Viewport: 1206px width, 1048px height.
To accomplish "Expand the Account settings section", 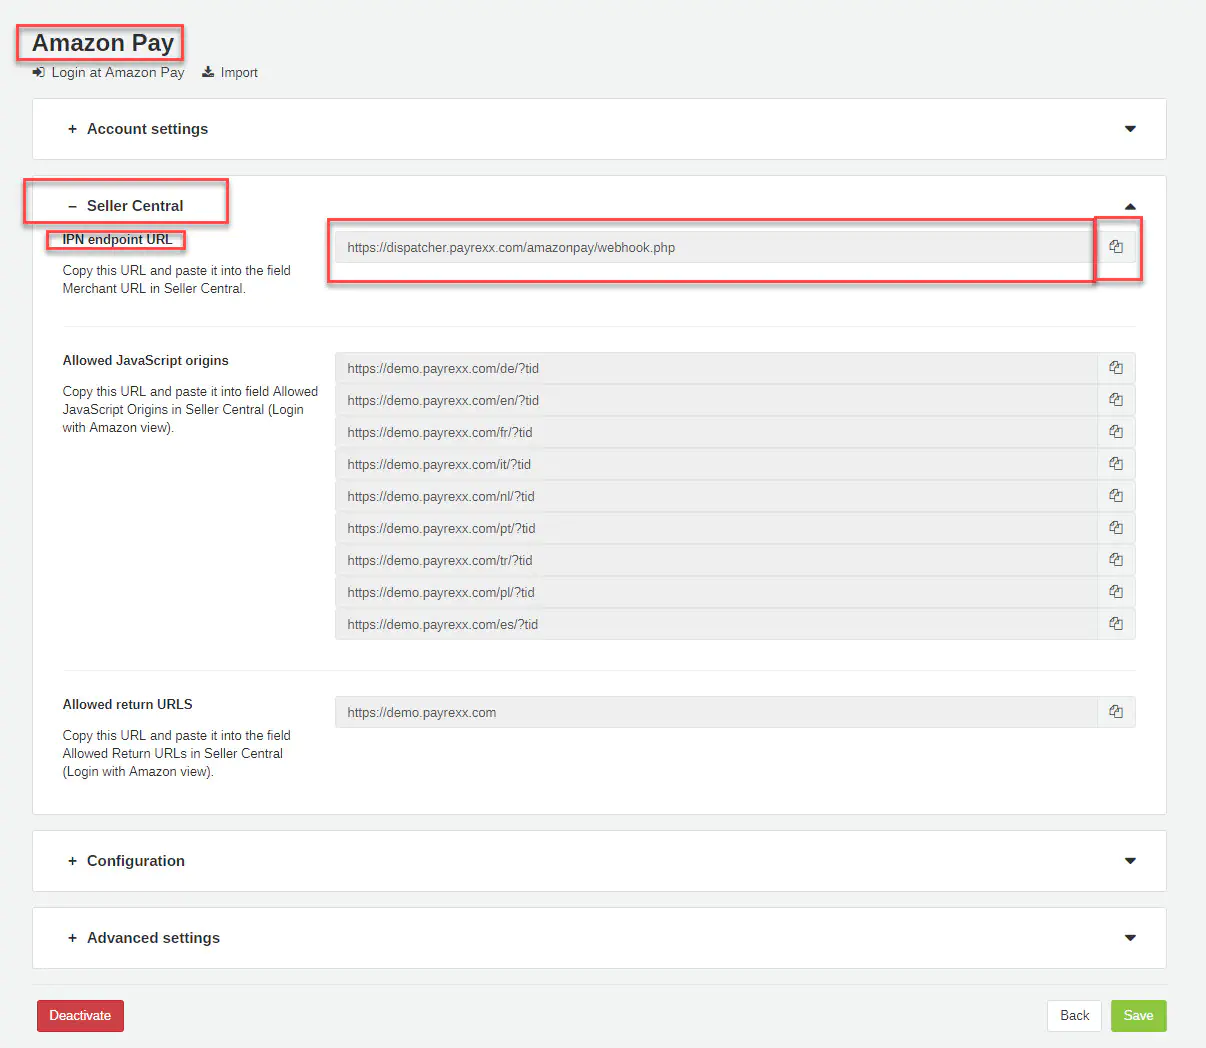I will pyautogui.click(x=147, y=129).
